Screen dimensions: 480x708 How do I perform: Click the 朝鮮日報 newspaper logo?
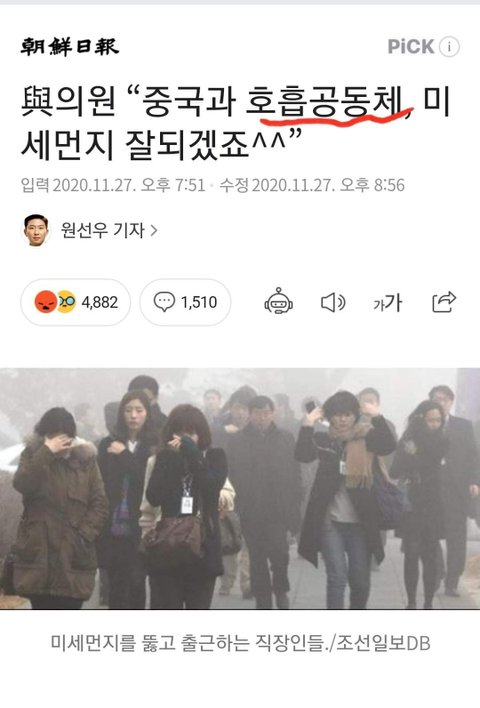point(70,47)
